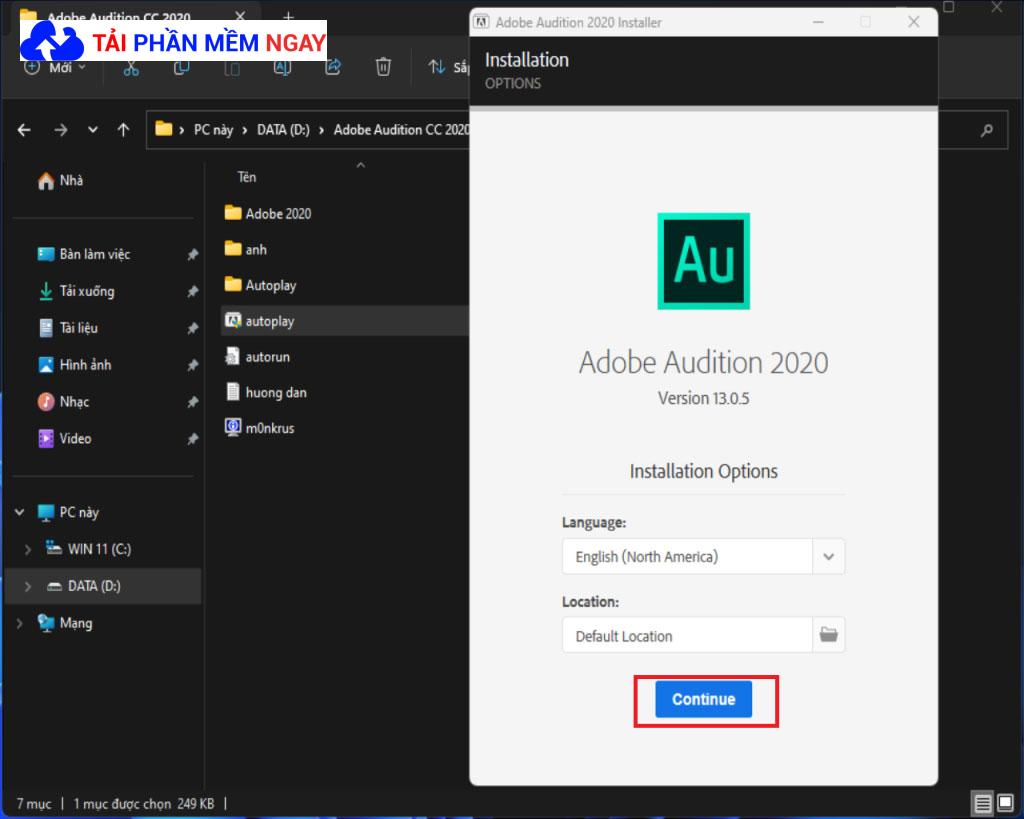Click the Delete trash icon in Explorer

(x=383, y=67)
